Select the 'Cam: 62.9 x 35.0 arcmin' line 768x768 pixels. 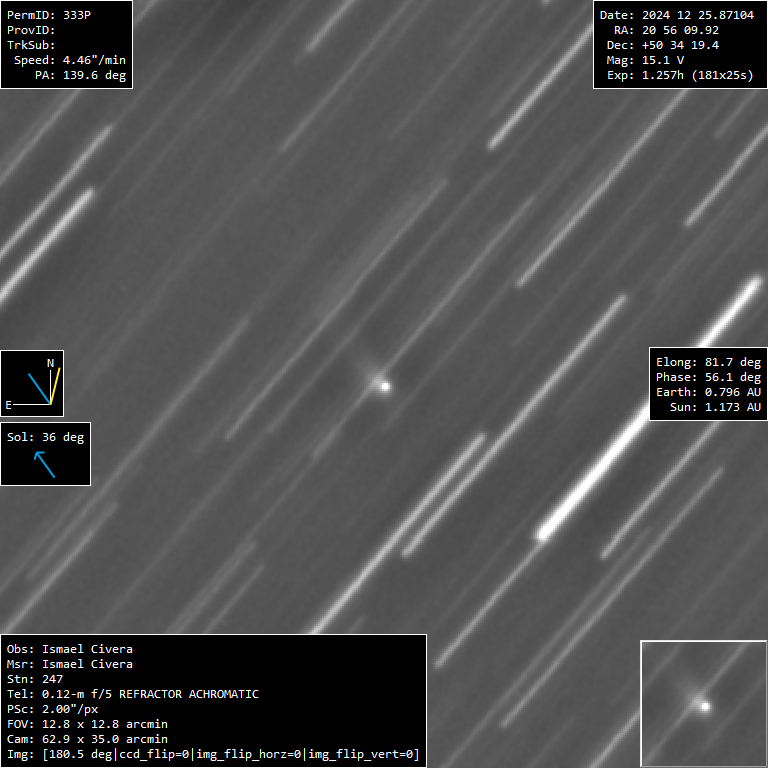coord(87,739)
